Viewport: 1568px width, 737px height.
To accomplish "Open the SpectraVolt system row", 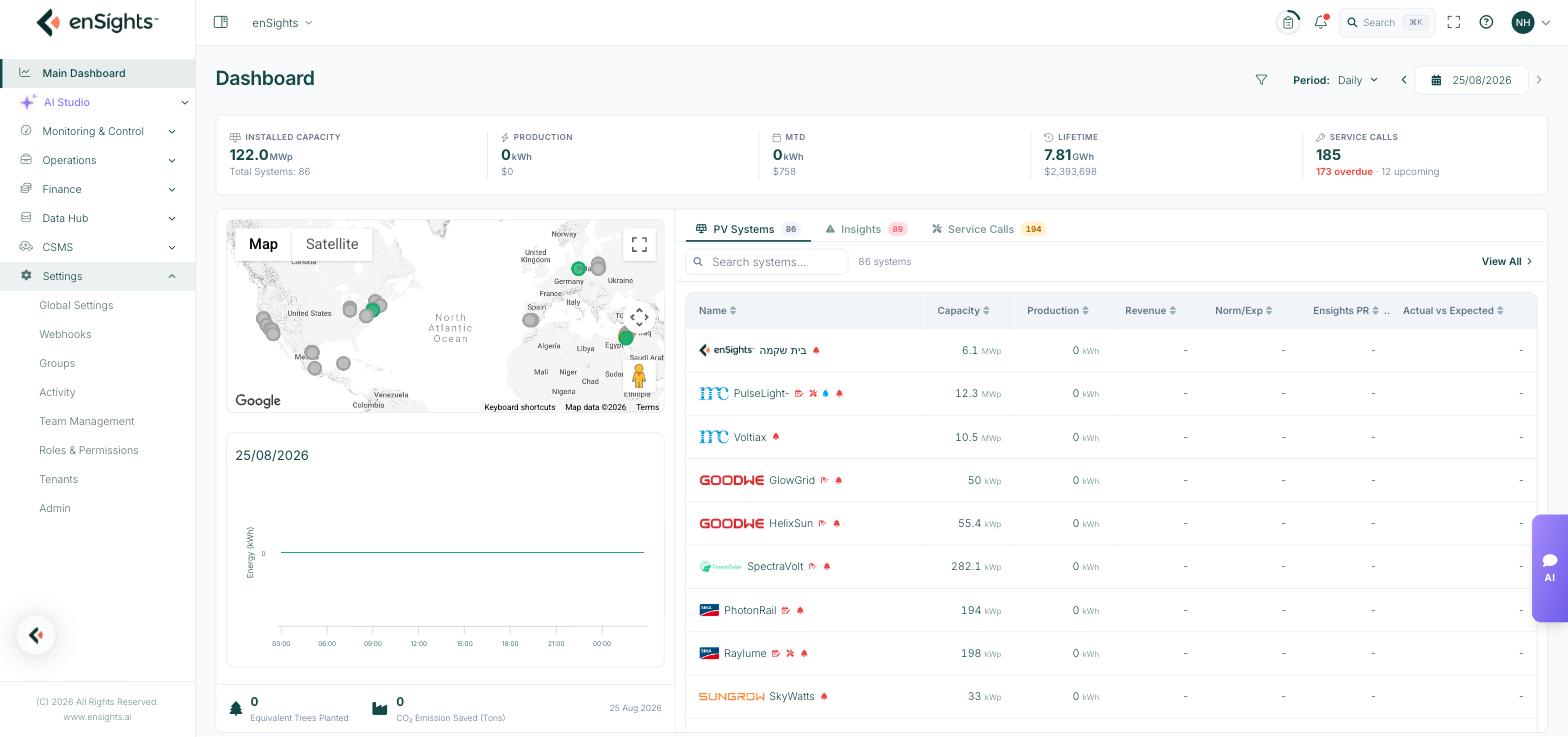I will (x=1111, y=566).
